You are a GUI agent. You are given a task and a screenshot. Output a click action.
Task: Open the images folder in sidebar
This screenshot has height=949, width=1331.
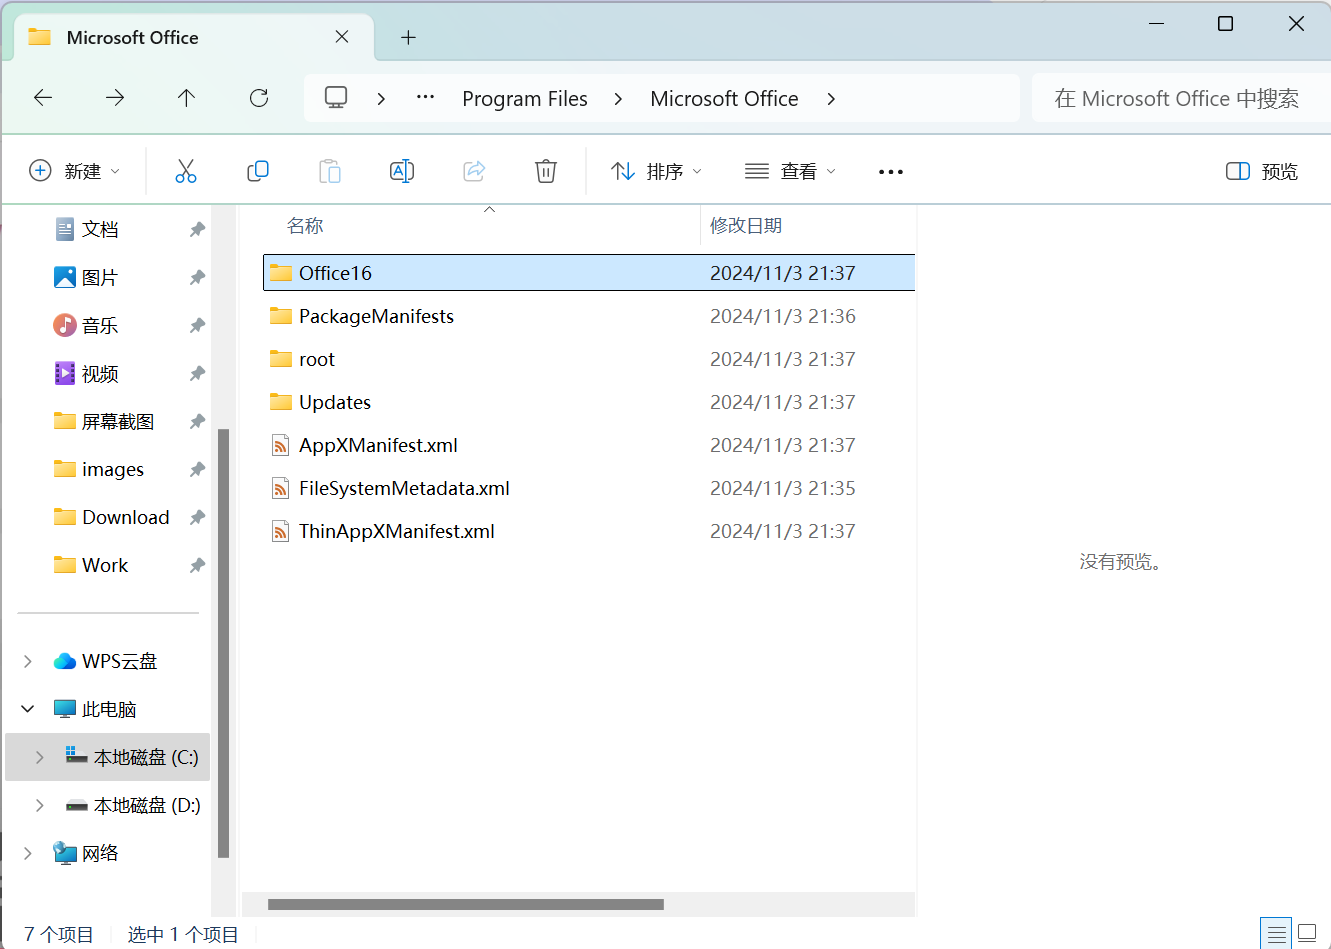pos(113,469)
